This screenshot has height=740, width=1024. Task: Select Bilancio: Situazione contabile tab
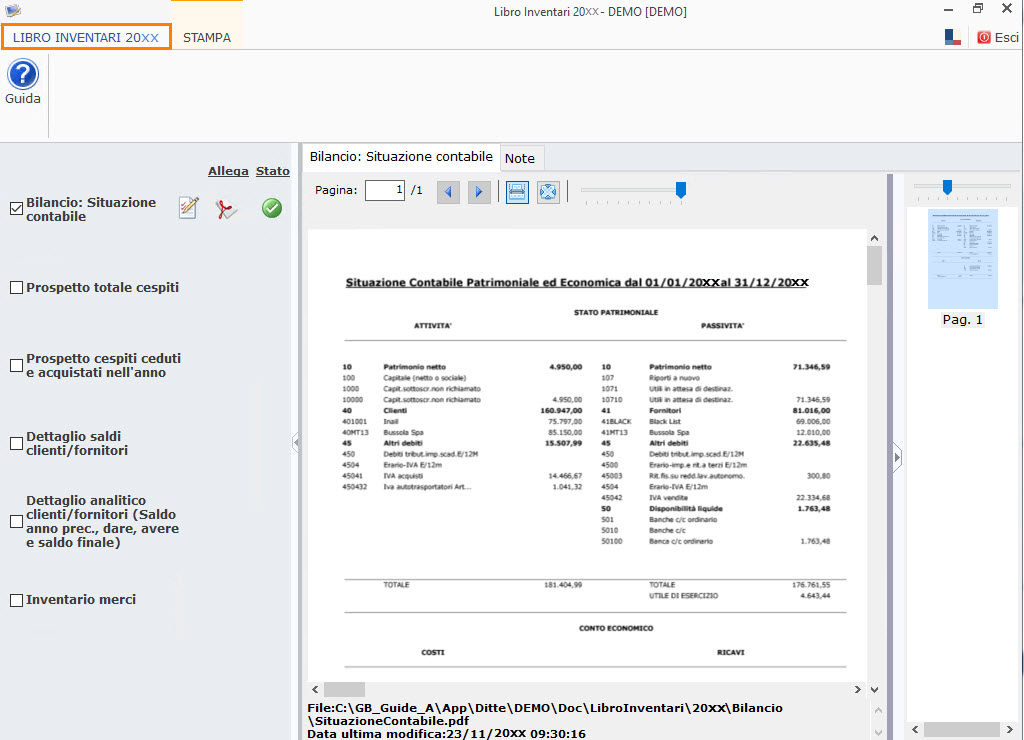(401, 157)
